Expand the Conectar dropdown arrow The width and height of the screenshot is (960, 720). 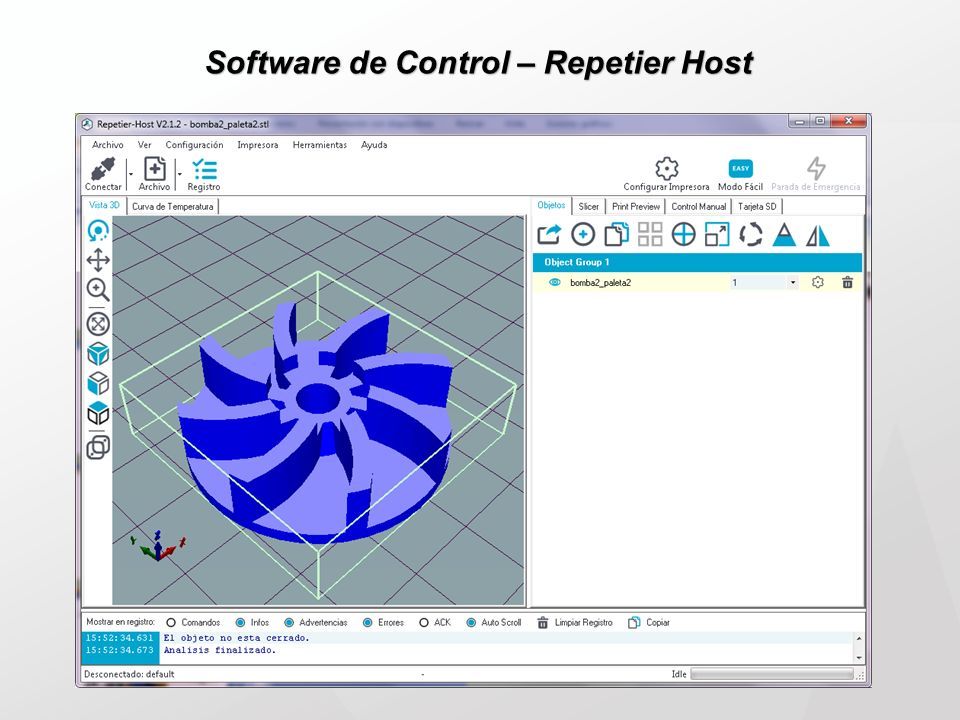[x=130, y=174]
